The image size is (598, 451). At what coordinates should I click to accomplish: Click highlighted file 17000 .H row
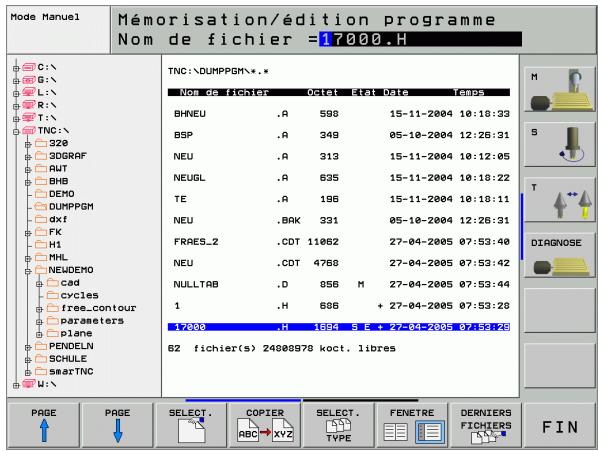339,327
